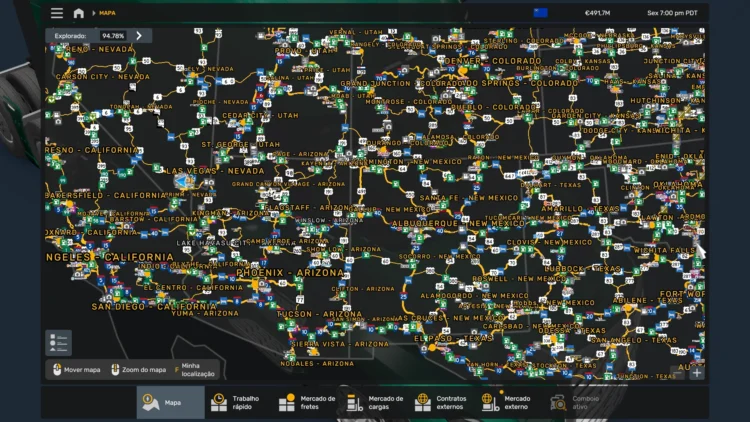This screenshot has width=750, height=422.
Task: Select SAN DIEGO - CALIFORNIA city label
Action: coord(154,307)
